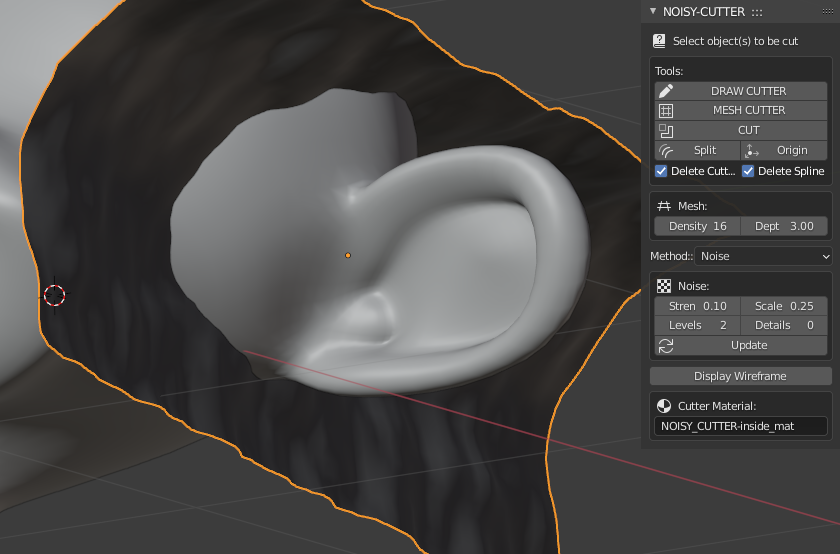Click the Mesh section hash icon

[x=664, y=206]
